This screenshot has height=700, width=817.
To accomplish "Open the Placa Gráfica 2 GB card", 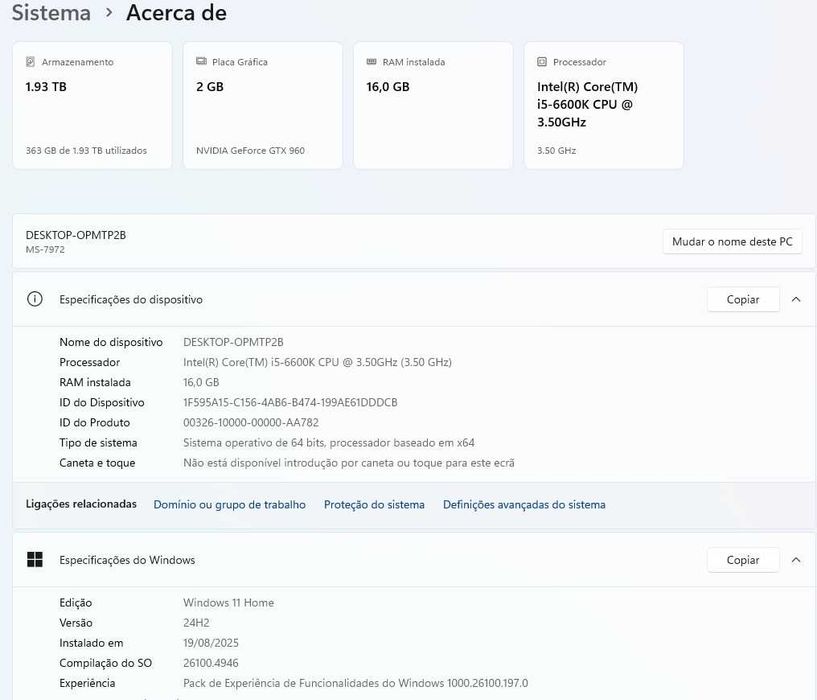I will point(263,105).
